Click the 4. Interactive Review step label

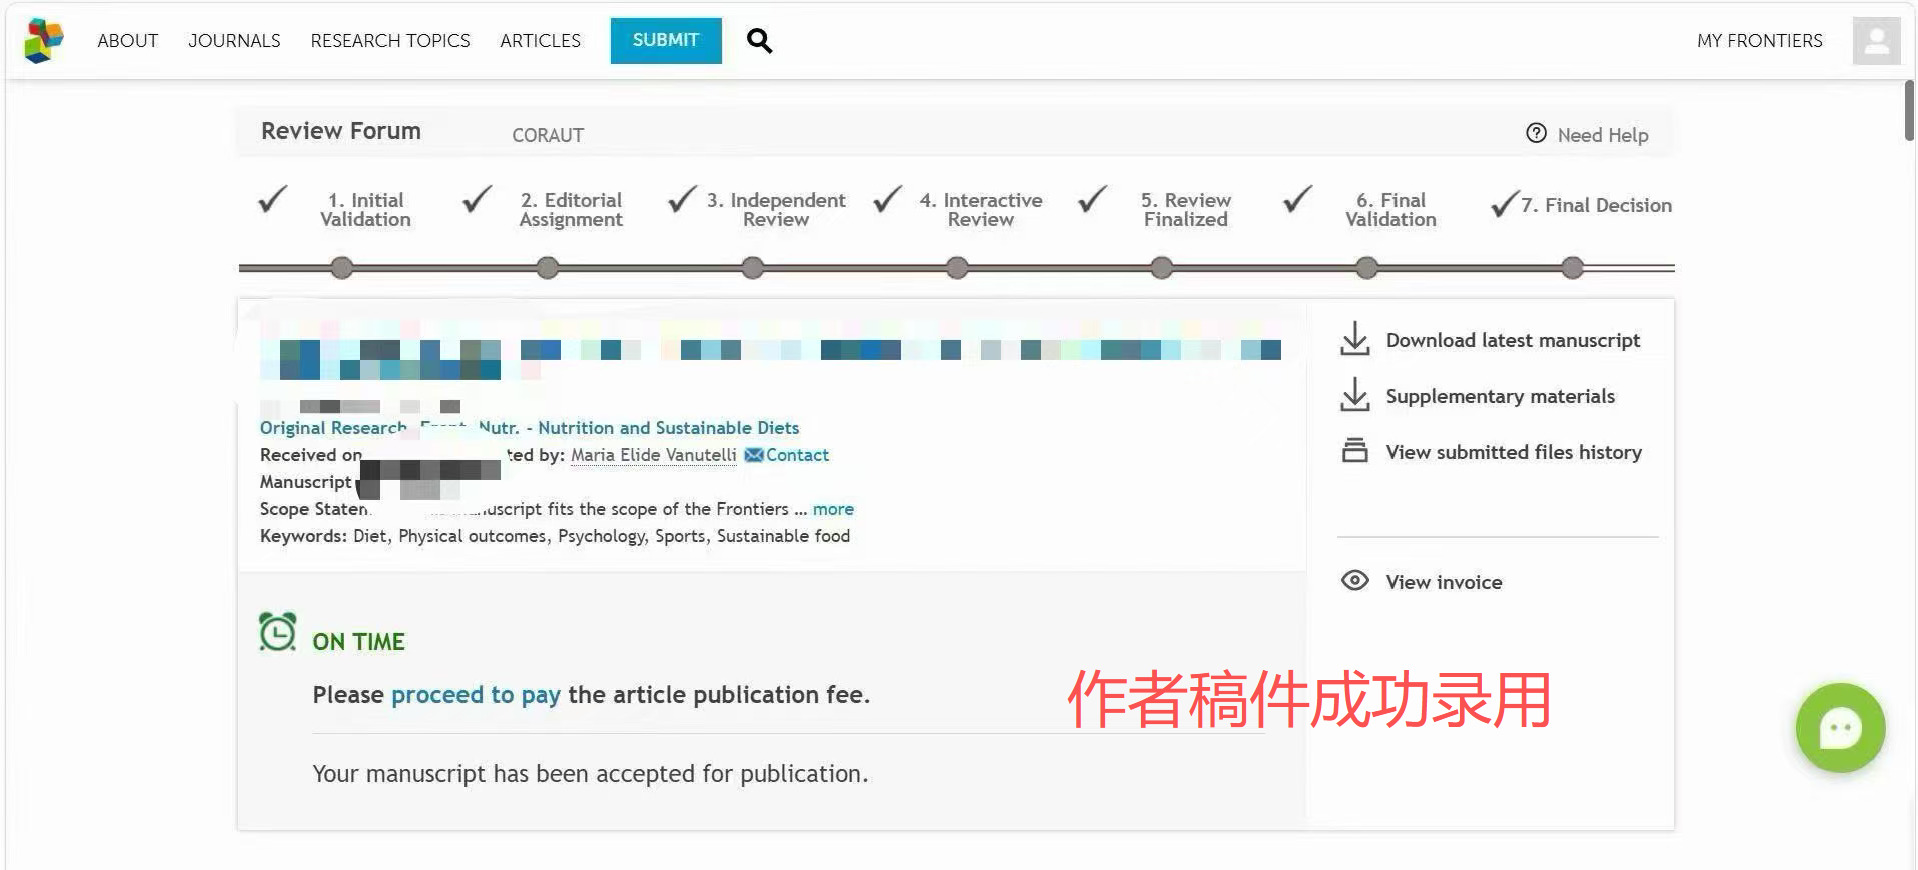point(981,210)
